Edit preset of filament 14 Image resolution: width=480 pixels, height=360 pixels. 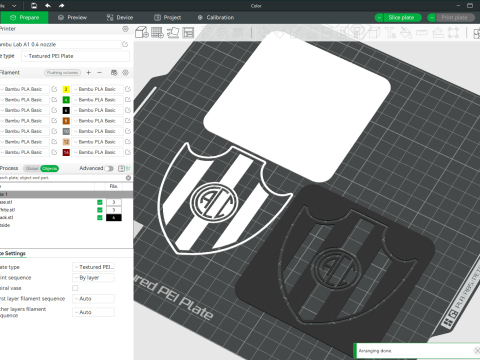click(x=128, y=152)
